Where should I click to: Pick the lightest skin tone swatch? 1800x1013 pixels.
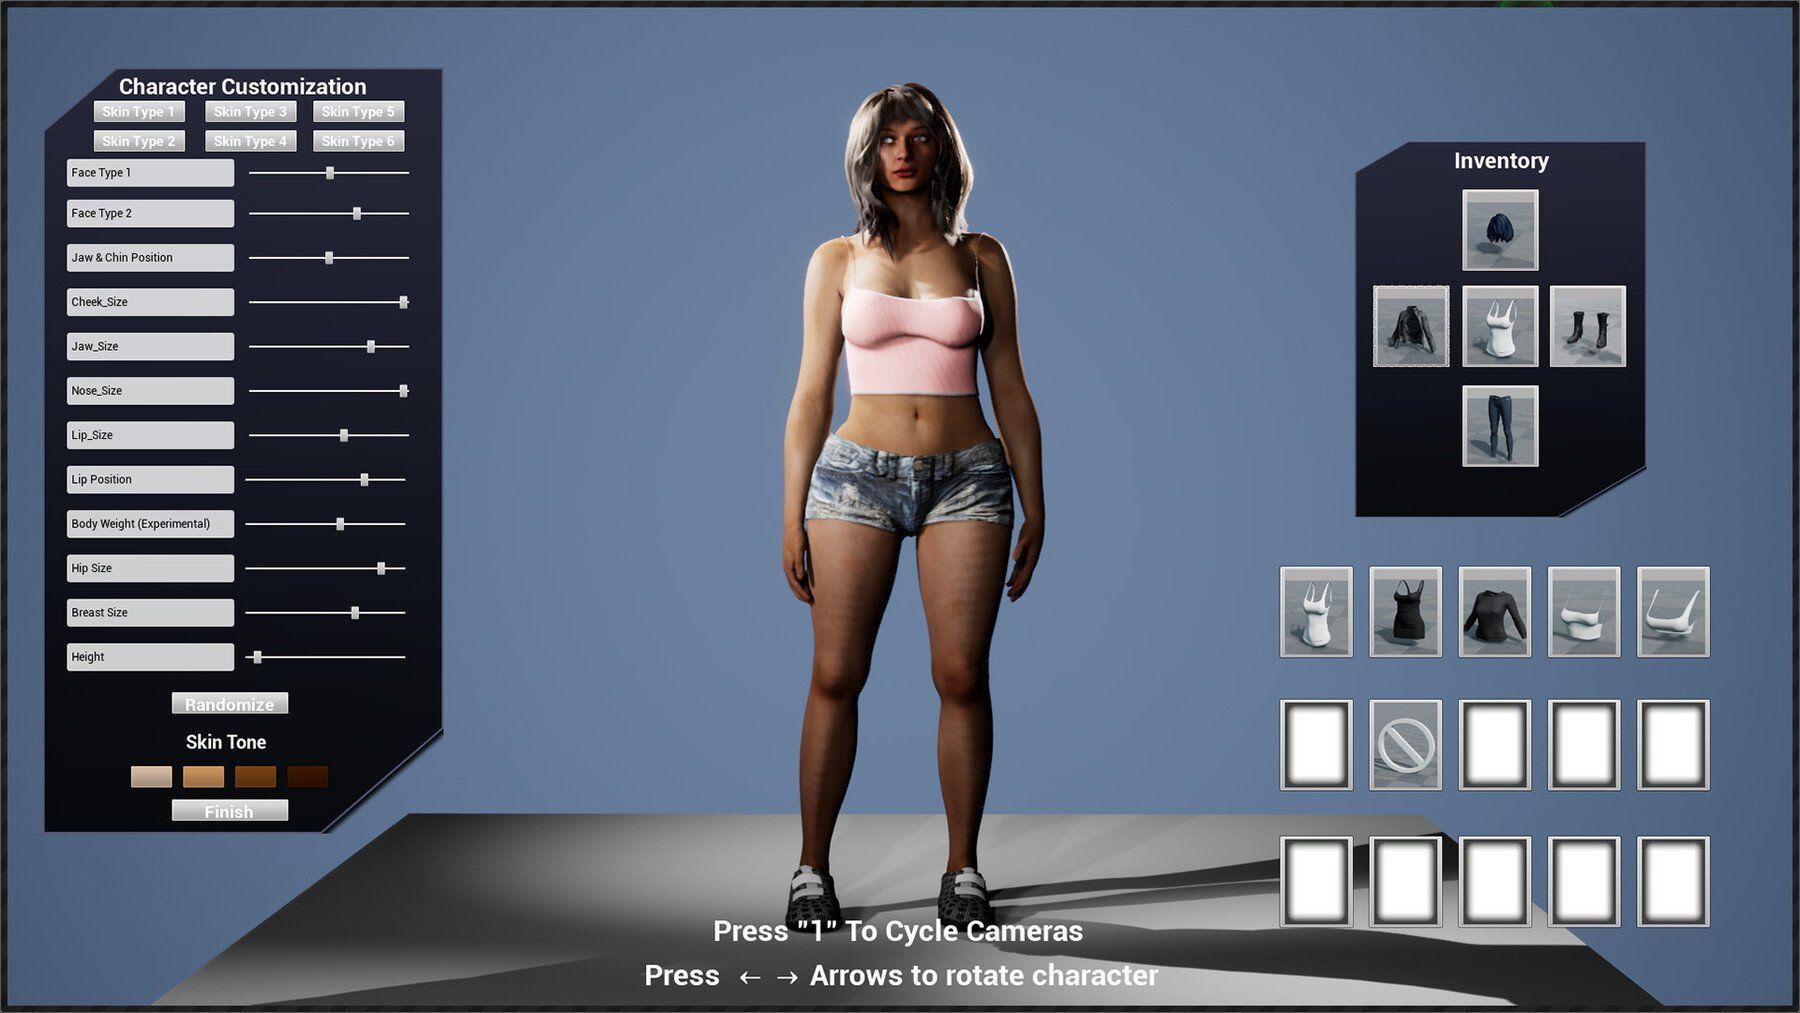point(151,777)
